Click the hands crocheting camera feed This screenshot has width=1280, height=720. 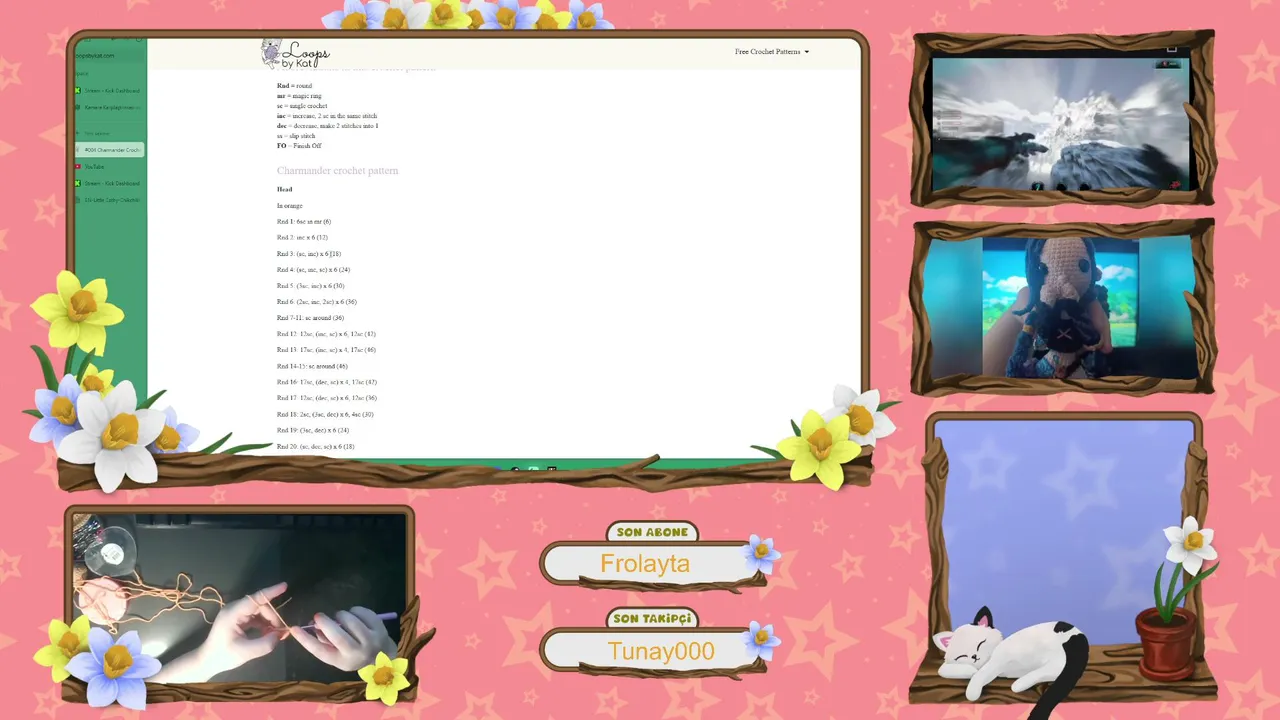(240, 597)
